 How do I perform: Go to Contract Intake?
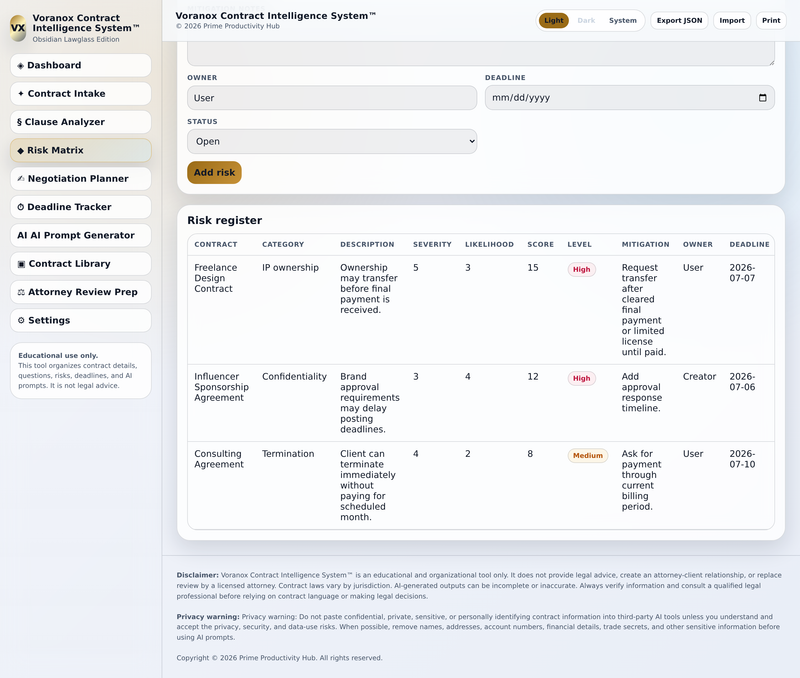tap(81, 94)
